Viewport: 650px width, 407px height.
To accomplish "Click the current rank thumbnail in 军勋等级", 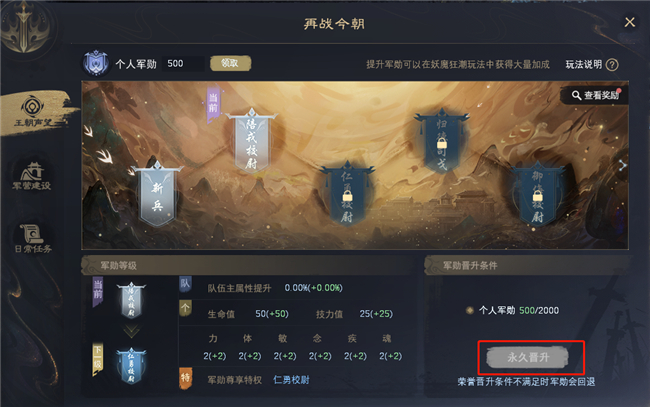I will [x=131, y=300].
